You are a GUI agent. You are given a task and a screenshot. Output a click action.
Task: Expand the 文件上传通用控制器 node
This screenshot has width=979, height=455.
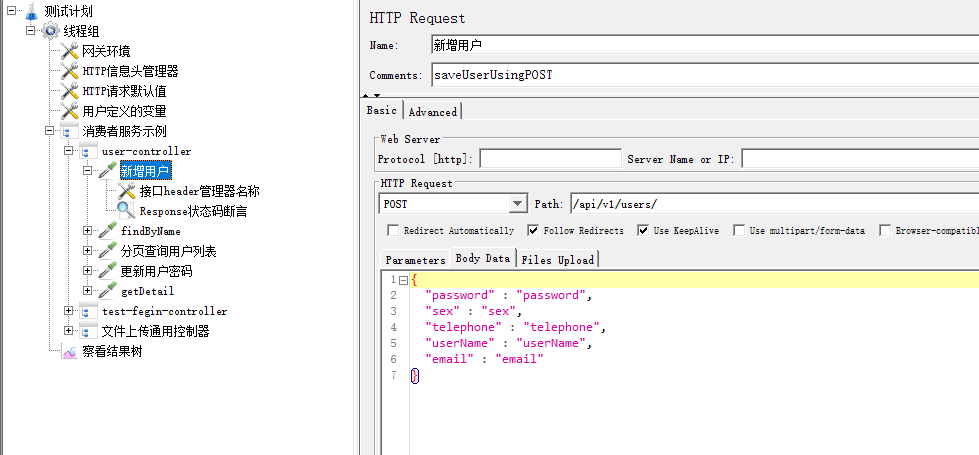69,331
